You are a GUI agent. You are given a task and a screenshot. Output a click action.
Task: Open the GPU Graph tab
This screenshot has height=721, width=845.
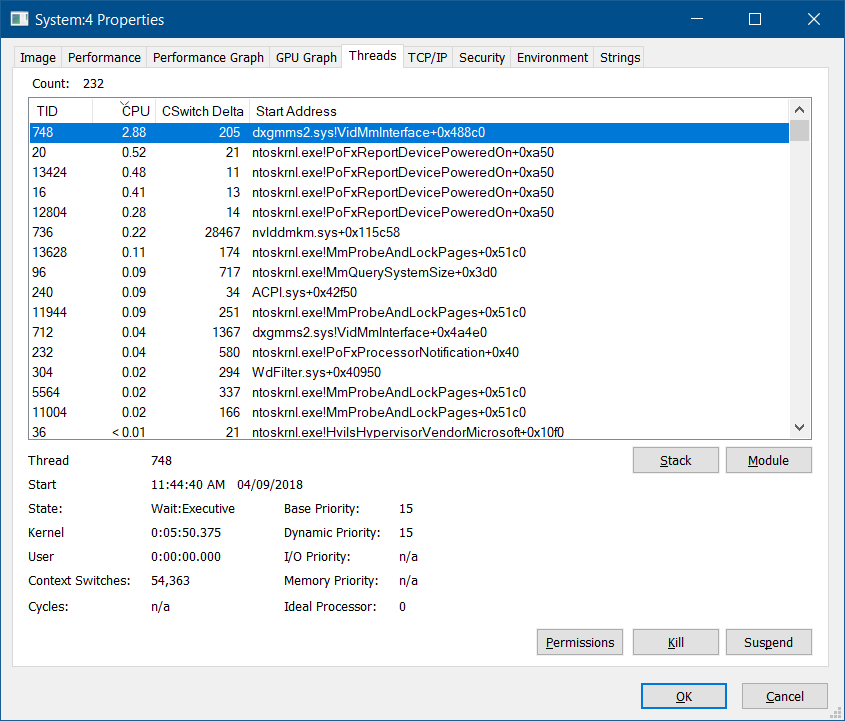pyautogui.click(x=306, y=58)
